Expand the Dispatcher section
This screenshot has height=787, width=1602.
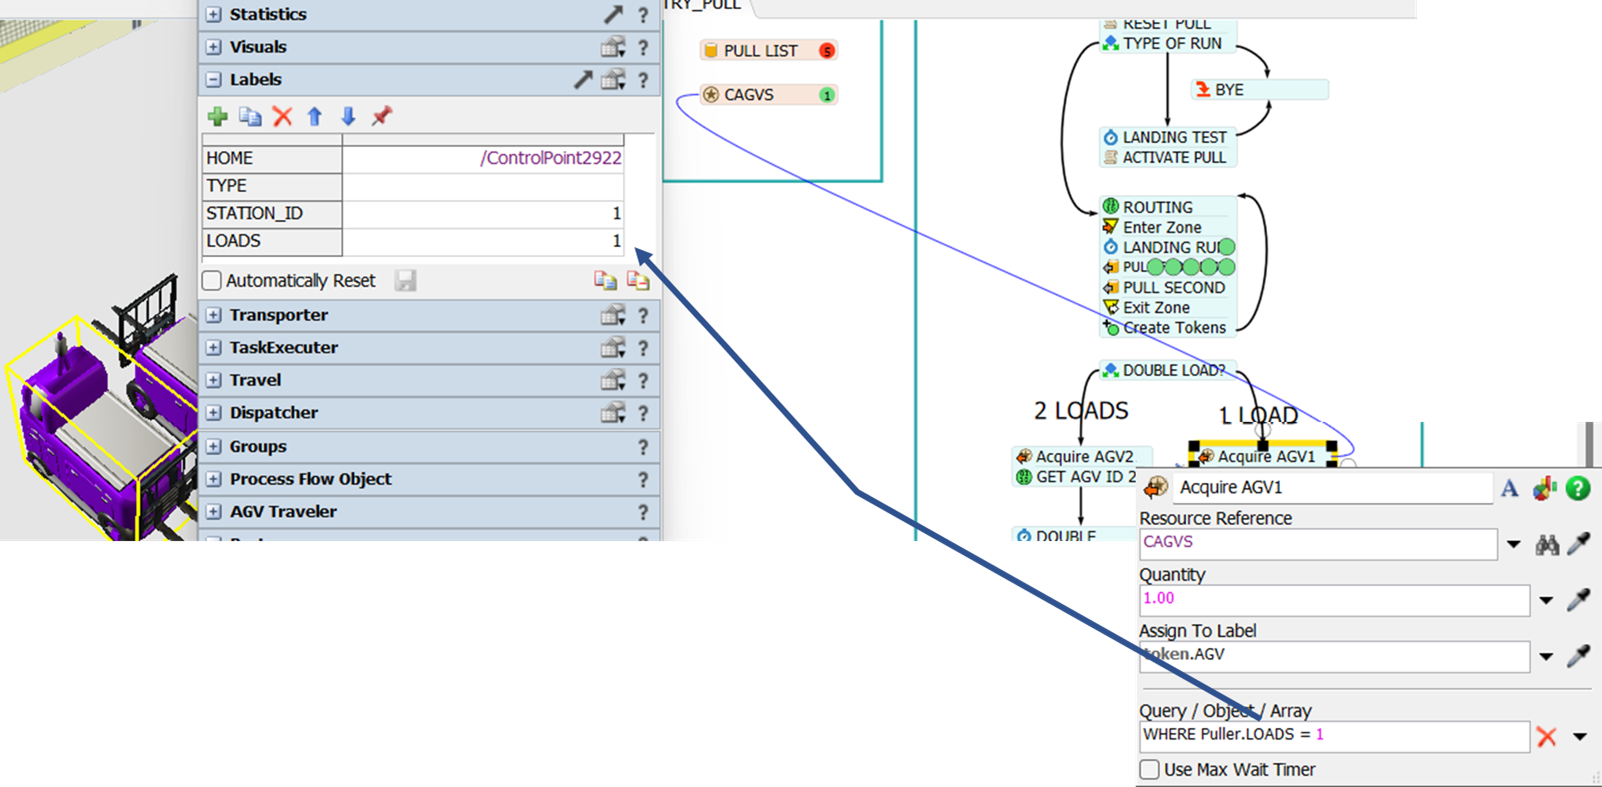[x=213, y=413]
